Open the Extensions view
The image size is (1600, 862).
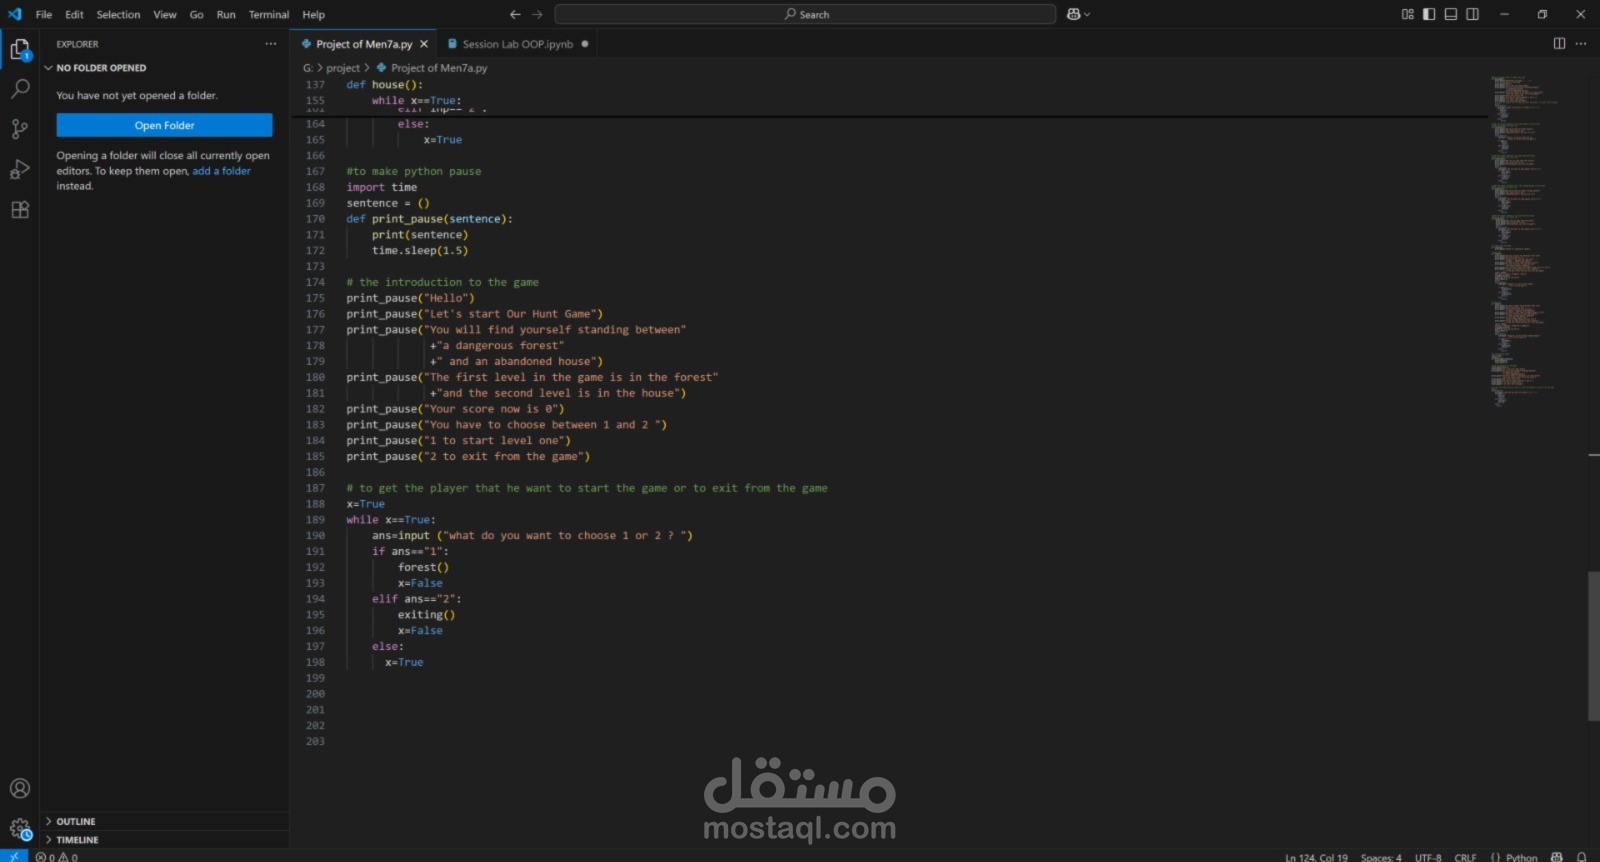[x=19, y=210]
